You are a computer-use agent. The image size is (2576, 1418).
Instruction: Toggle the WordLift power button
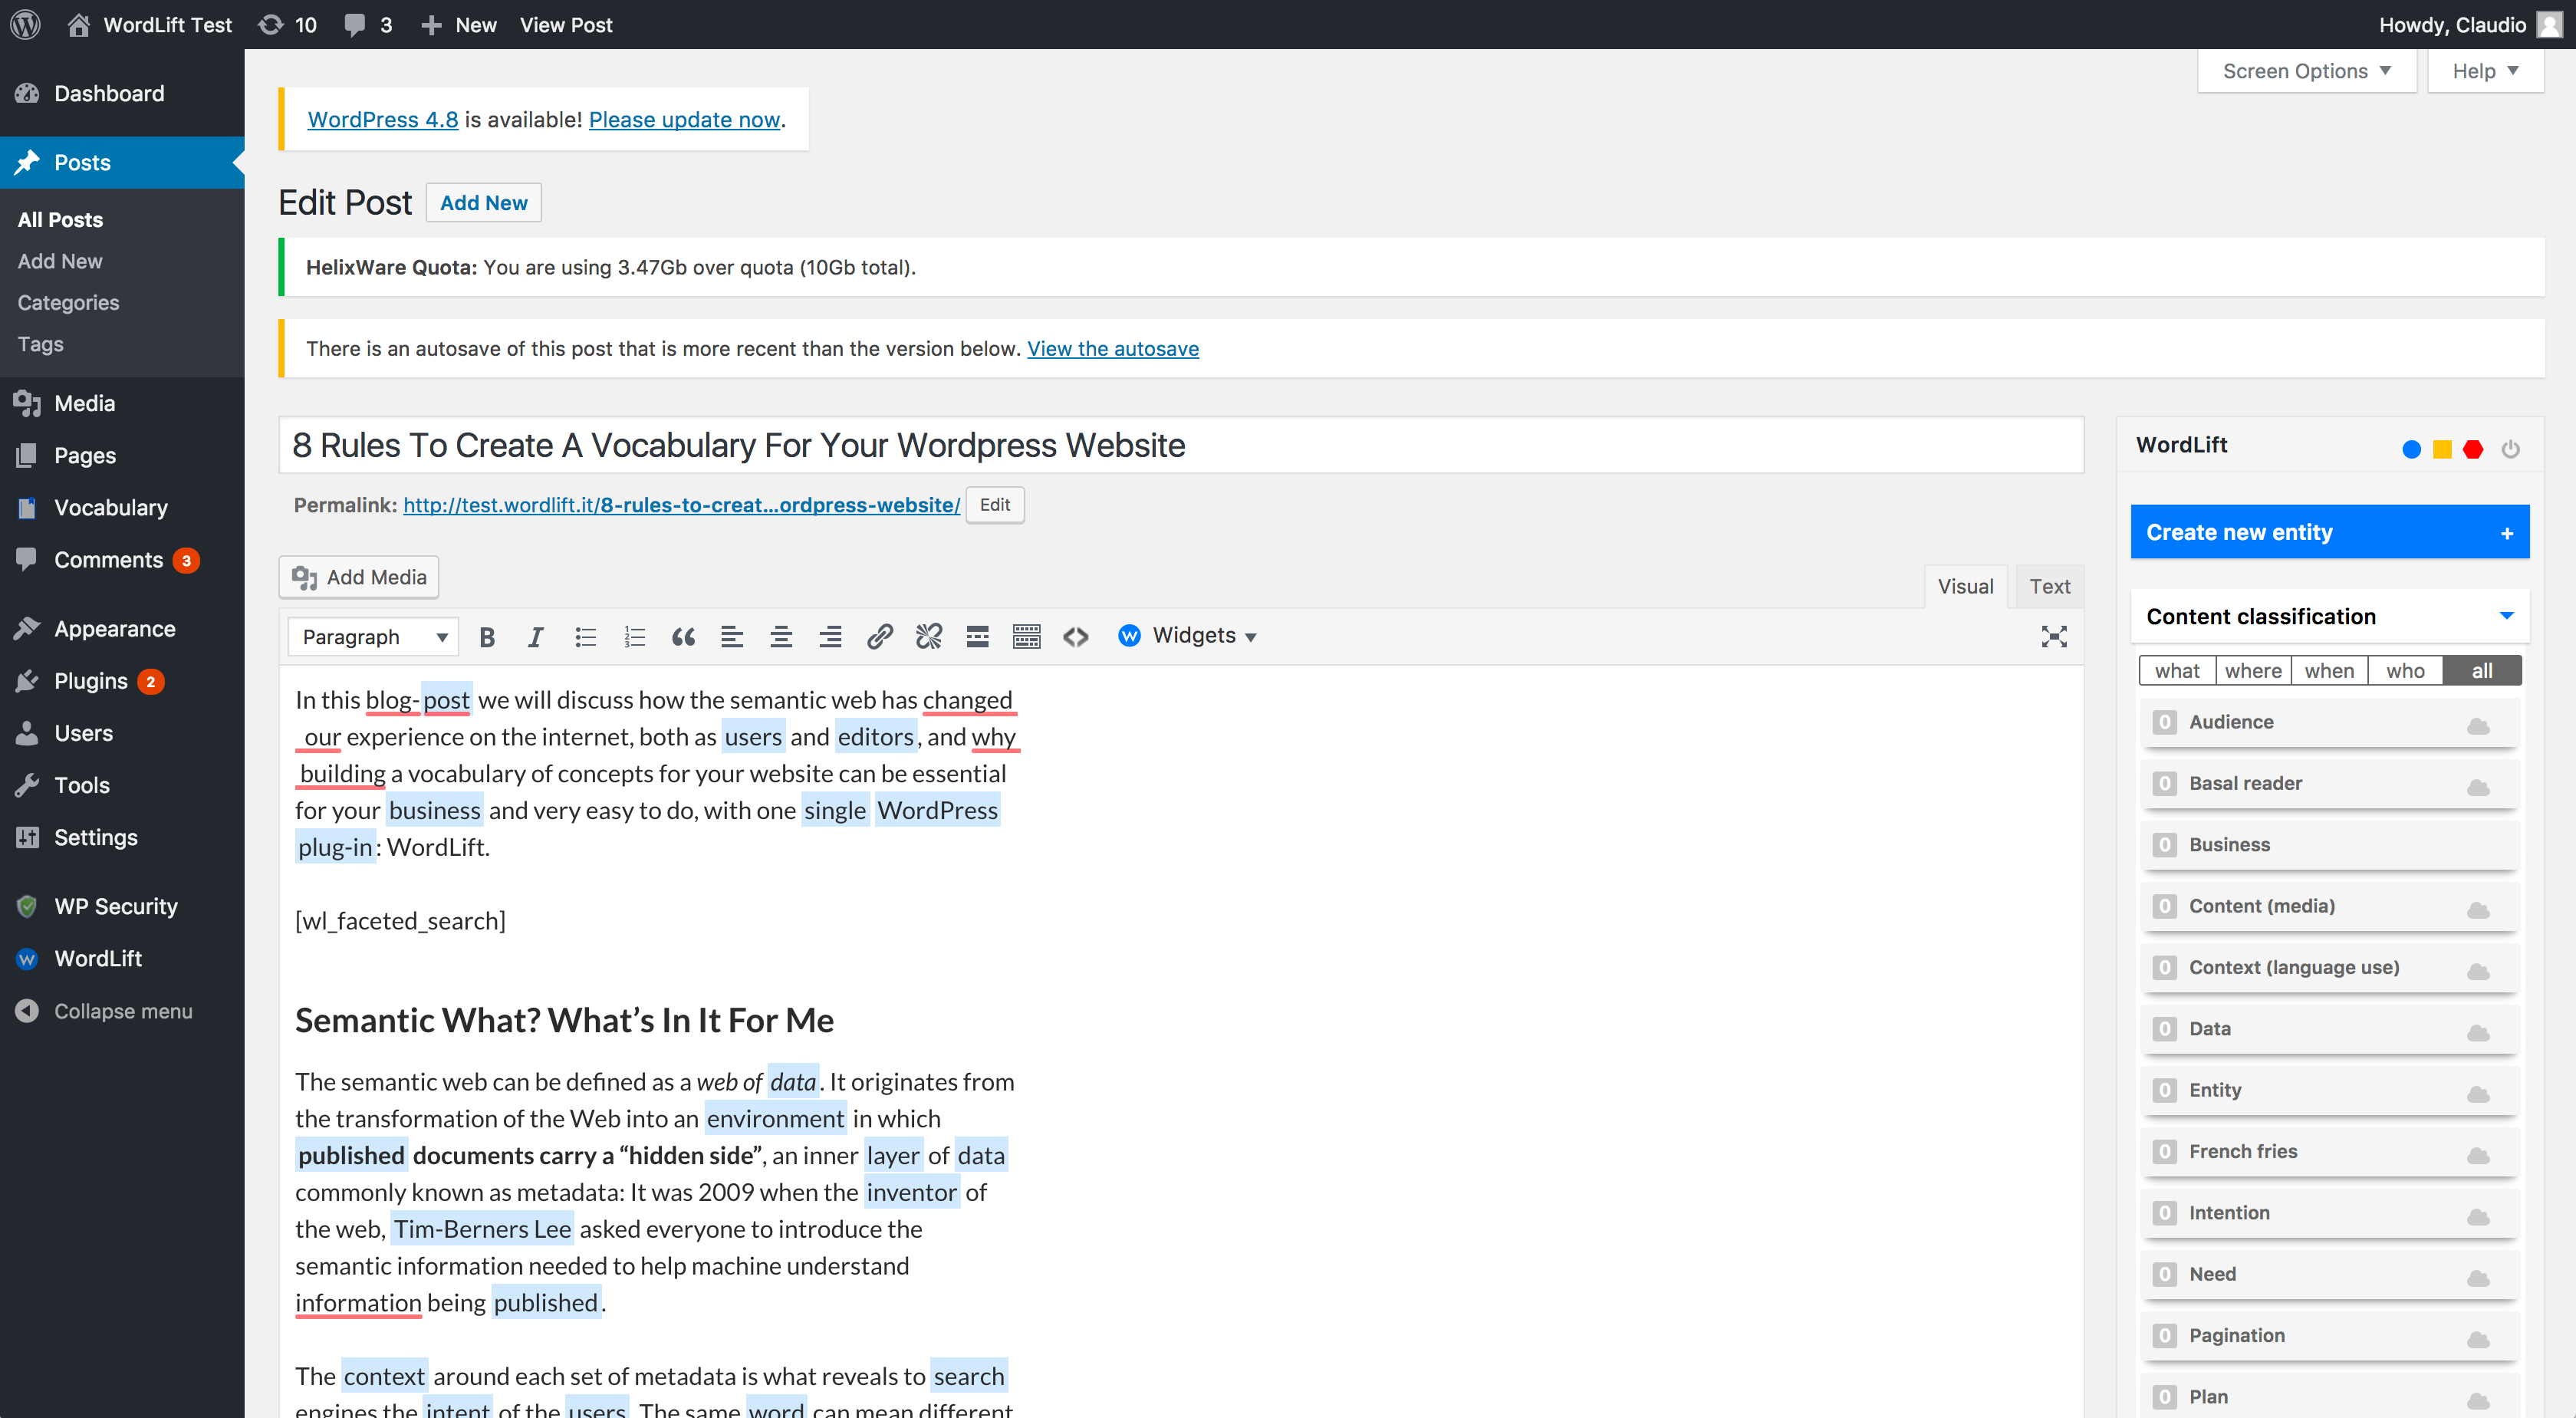(x=2511, y=449)
